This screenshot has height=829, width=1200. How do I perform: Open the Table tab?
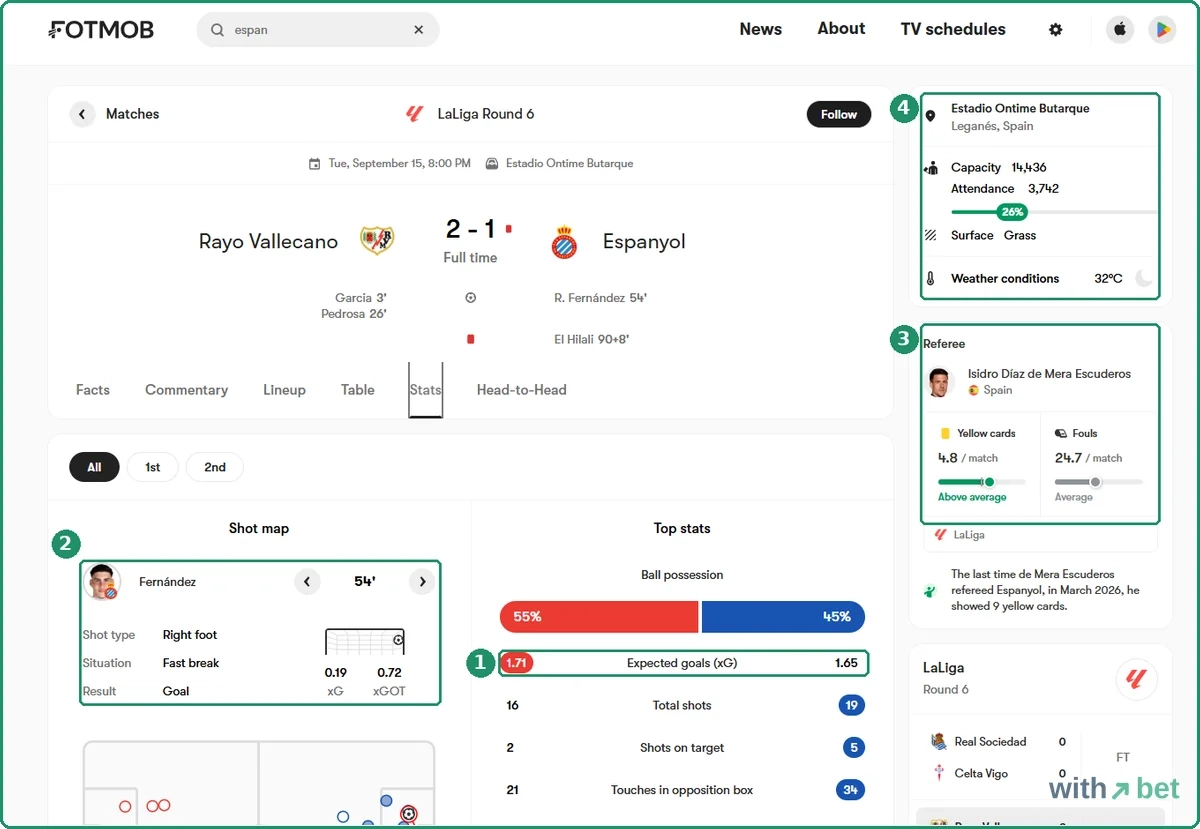[357, 390]
